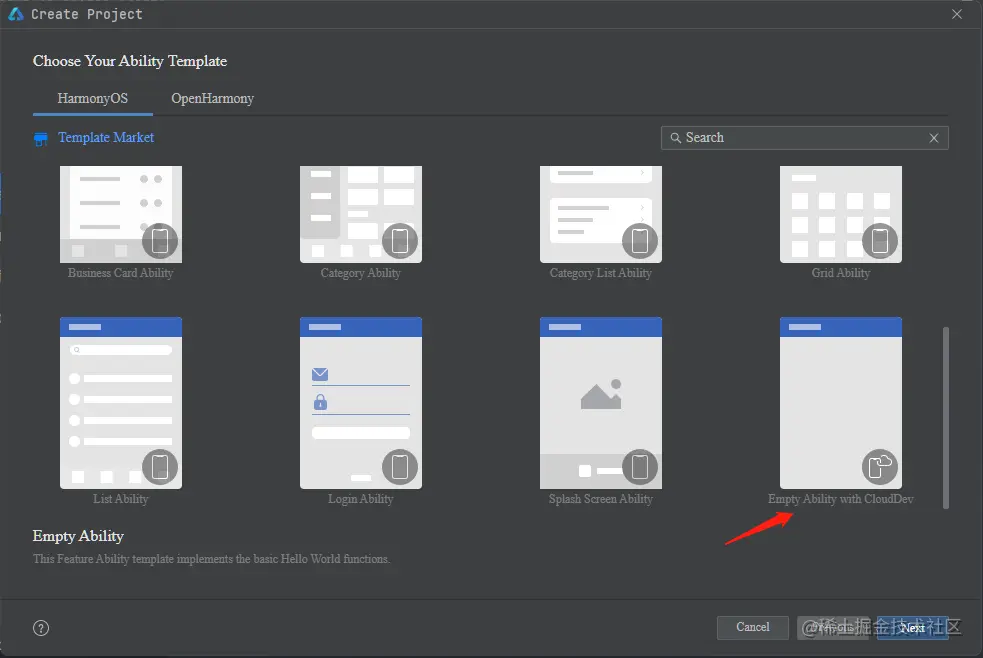Click the Next button
The image size is (983, 658).
(913, 627)
